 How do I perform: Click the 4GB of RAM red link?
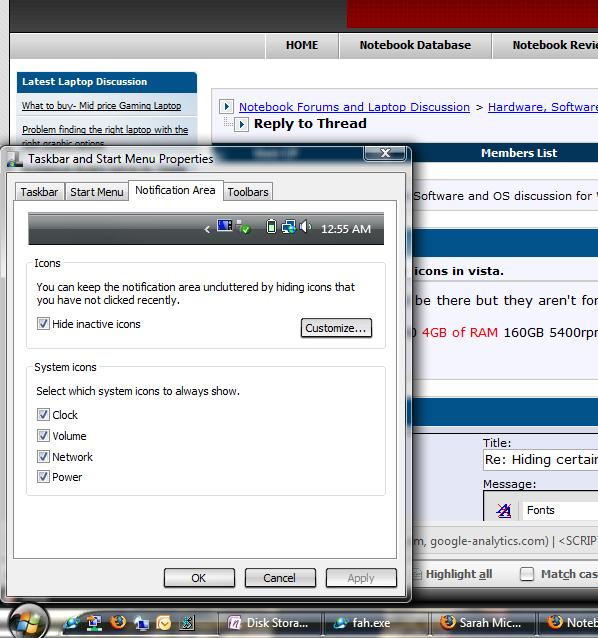click(x=460, y=332)
